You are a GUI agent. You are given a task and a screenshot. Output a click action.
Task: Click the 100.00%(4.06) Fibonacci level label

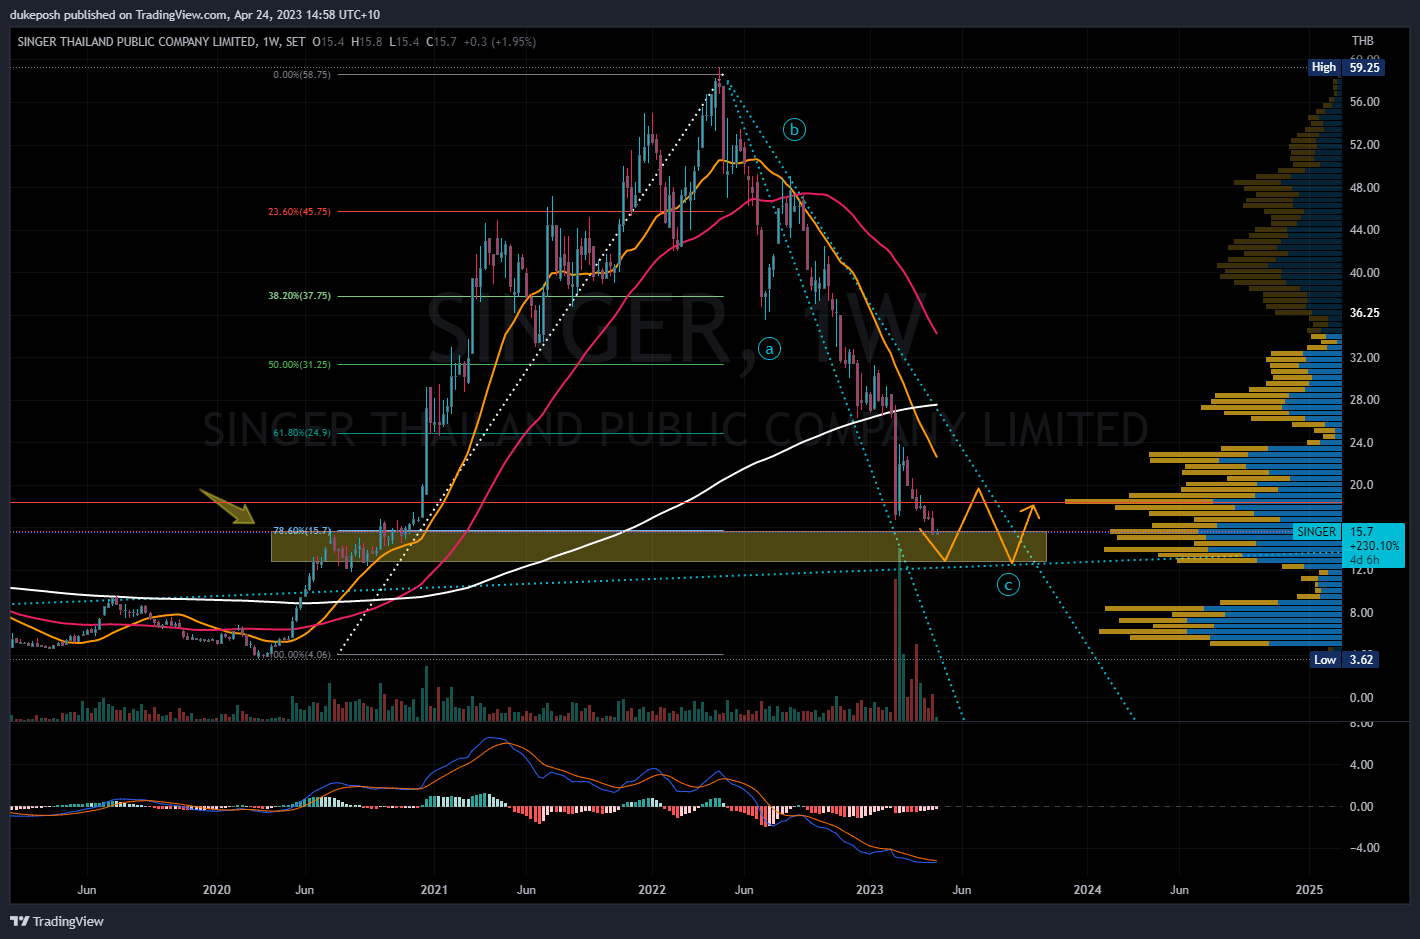tap(299, 655)
